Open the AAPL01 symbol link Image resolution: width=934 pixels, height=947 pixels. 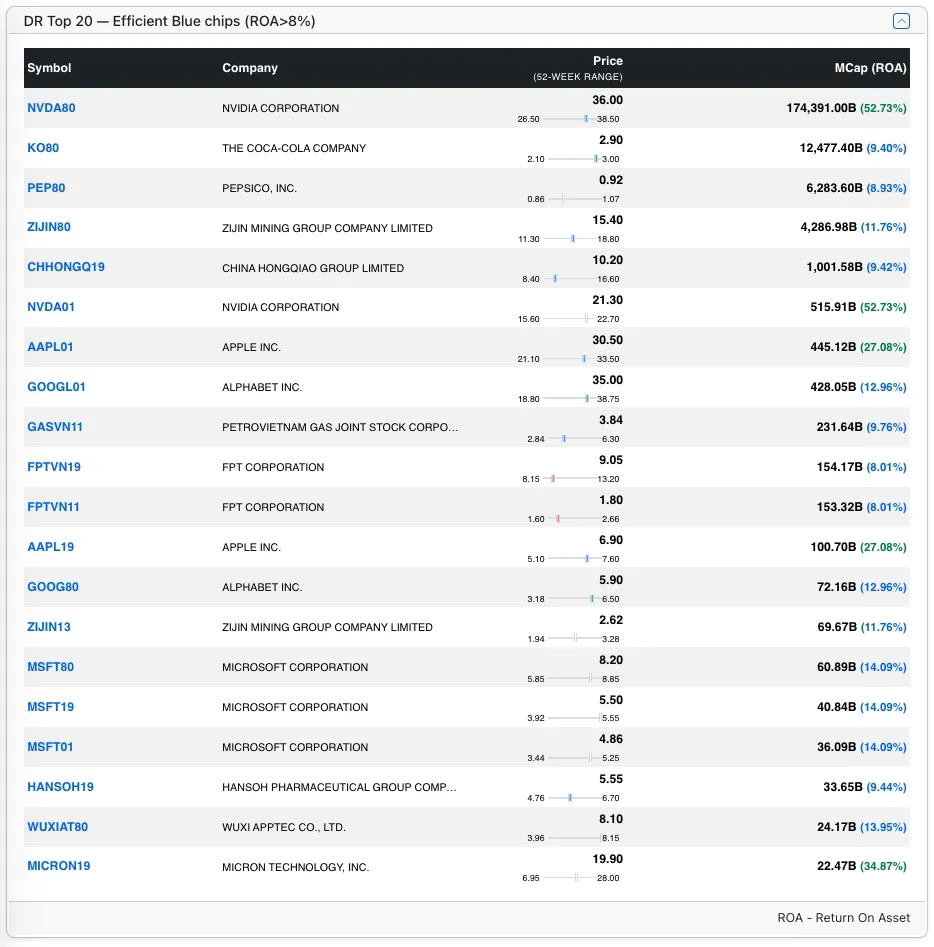coord(50,347)
